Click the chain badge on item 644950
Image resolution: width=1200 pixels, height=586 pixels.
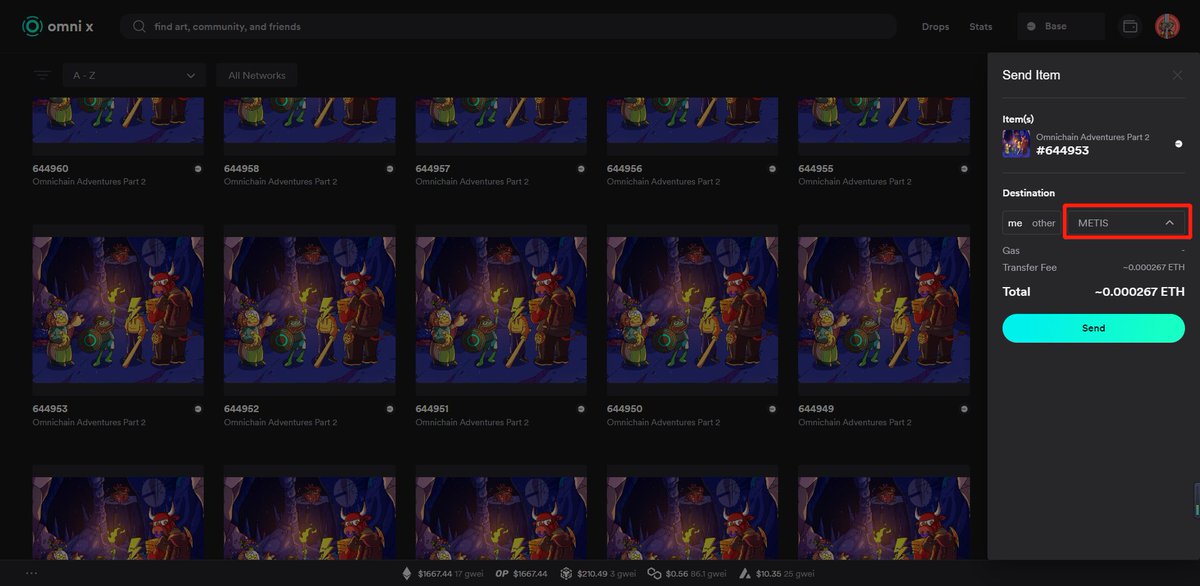point(772,410)
